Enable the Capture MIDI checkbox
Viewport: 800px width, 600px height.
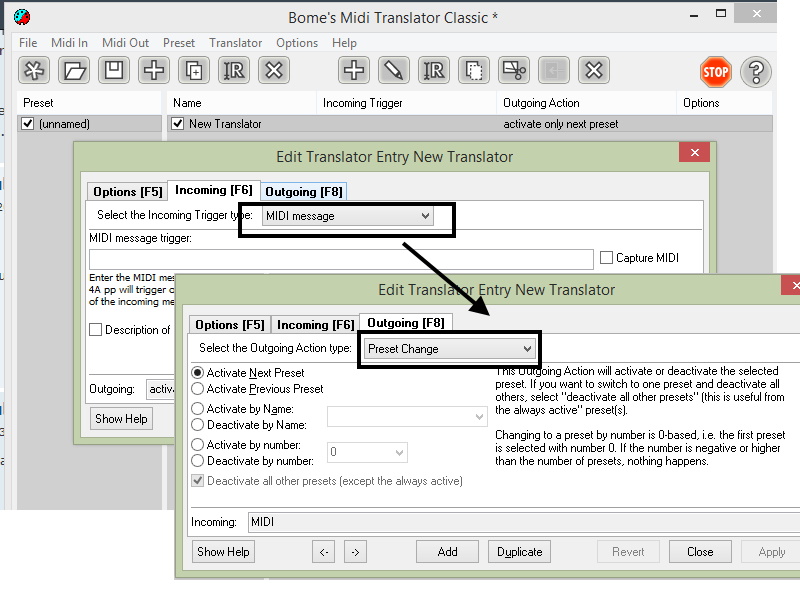point(606,258)
